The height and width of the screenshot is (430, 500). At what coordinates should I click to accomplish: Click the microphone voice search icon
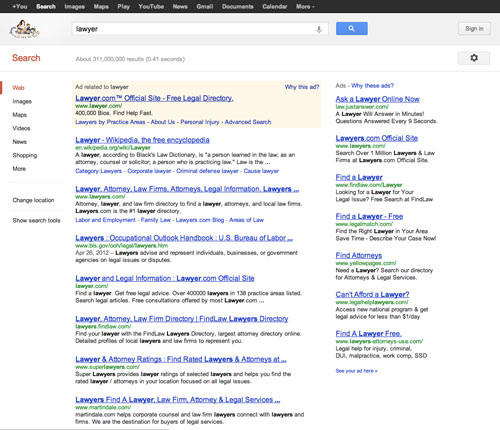tap(319, 29)
